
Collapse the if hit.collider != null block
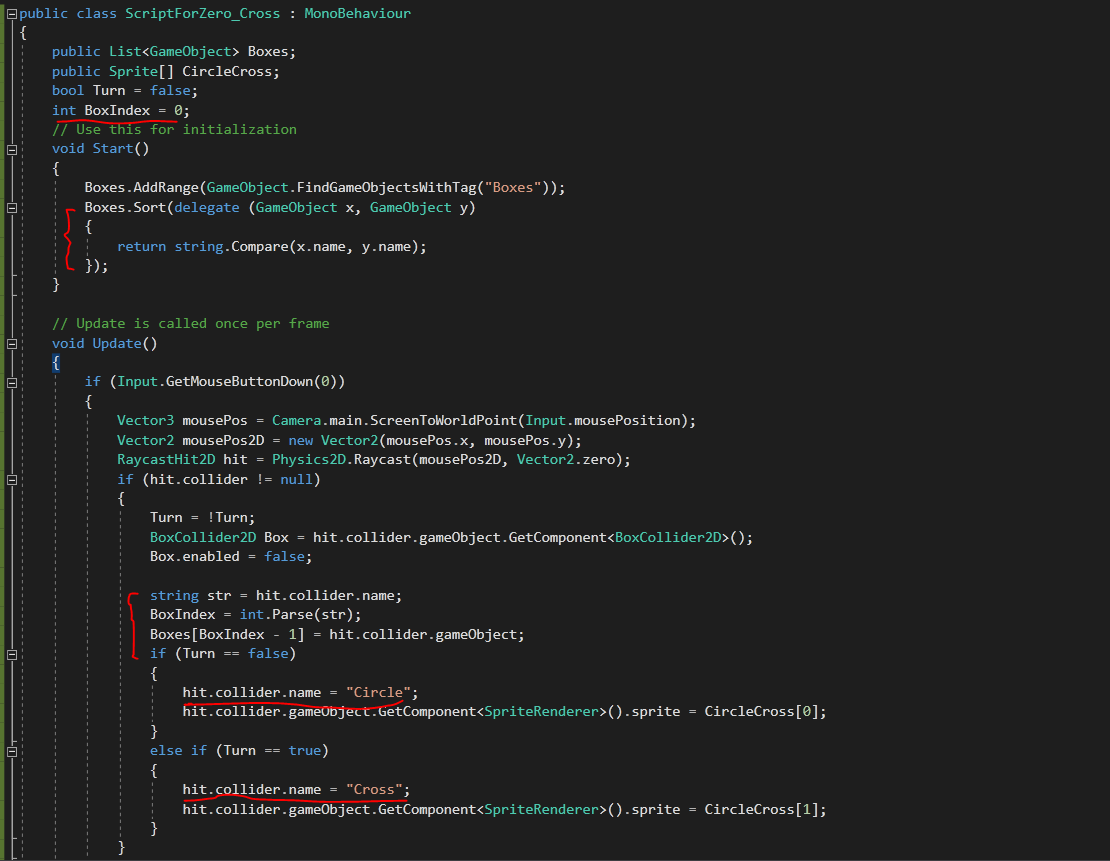[x=11, y=480]
